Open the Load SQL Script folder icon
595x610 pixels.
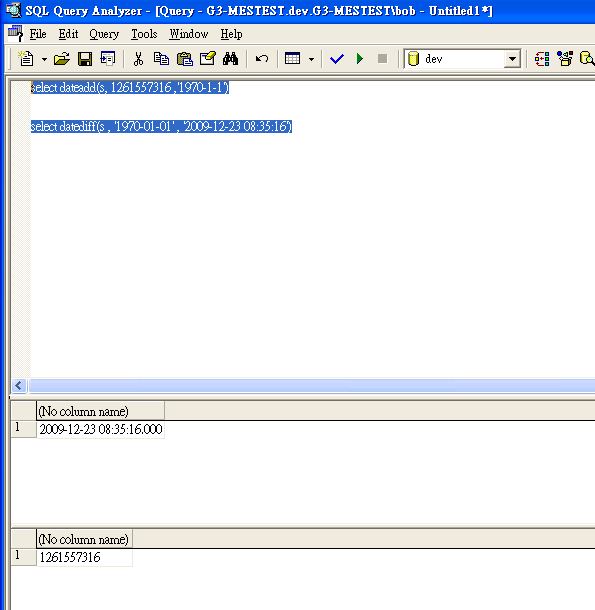pyautogui.click(x=61, y=59)
